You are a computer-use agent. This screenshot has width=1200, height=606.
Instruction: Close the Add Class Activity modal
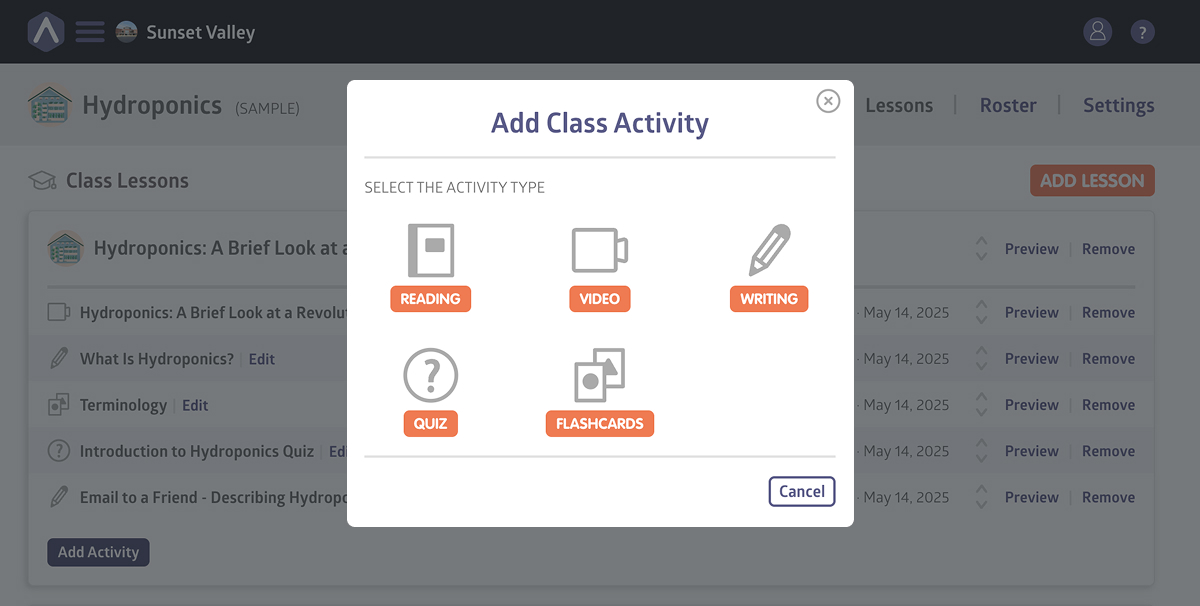(x=828, y=101)
